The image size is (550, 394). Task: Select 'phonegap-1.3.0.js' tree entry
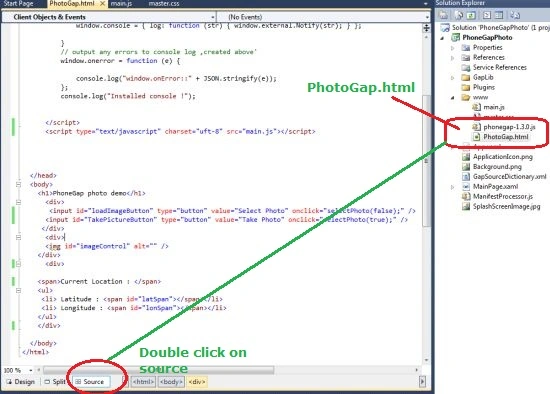pyautogui.click(x=509, y=127)
